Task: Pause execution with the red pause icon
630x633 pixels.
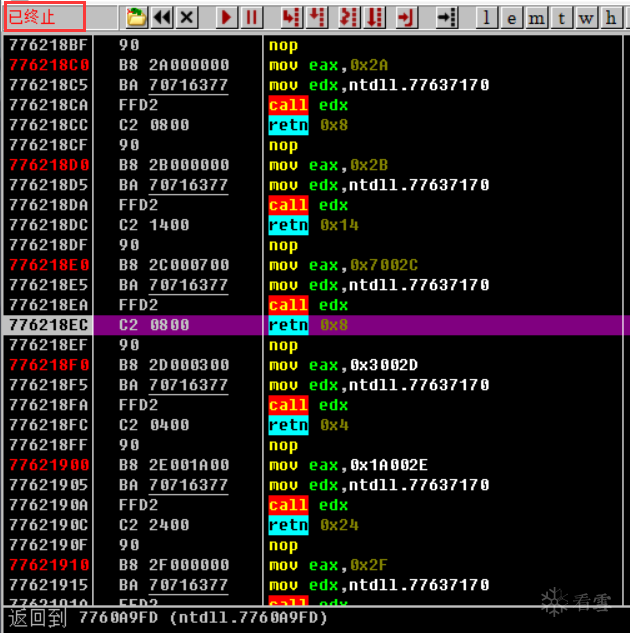Action: pyautogui.click(x=251, y=18)
